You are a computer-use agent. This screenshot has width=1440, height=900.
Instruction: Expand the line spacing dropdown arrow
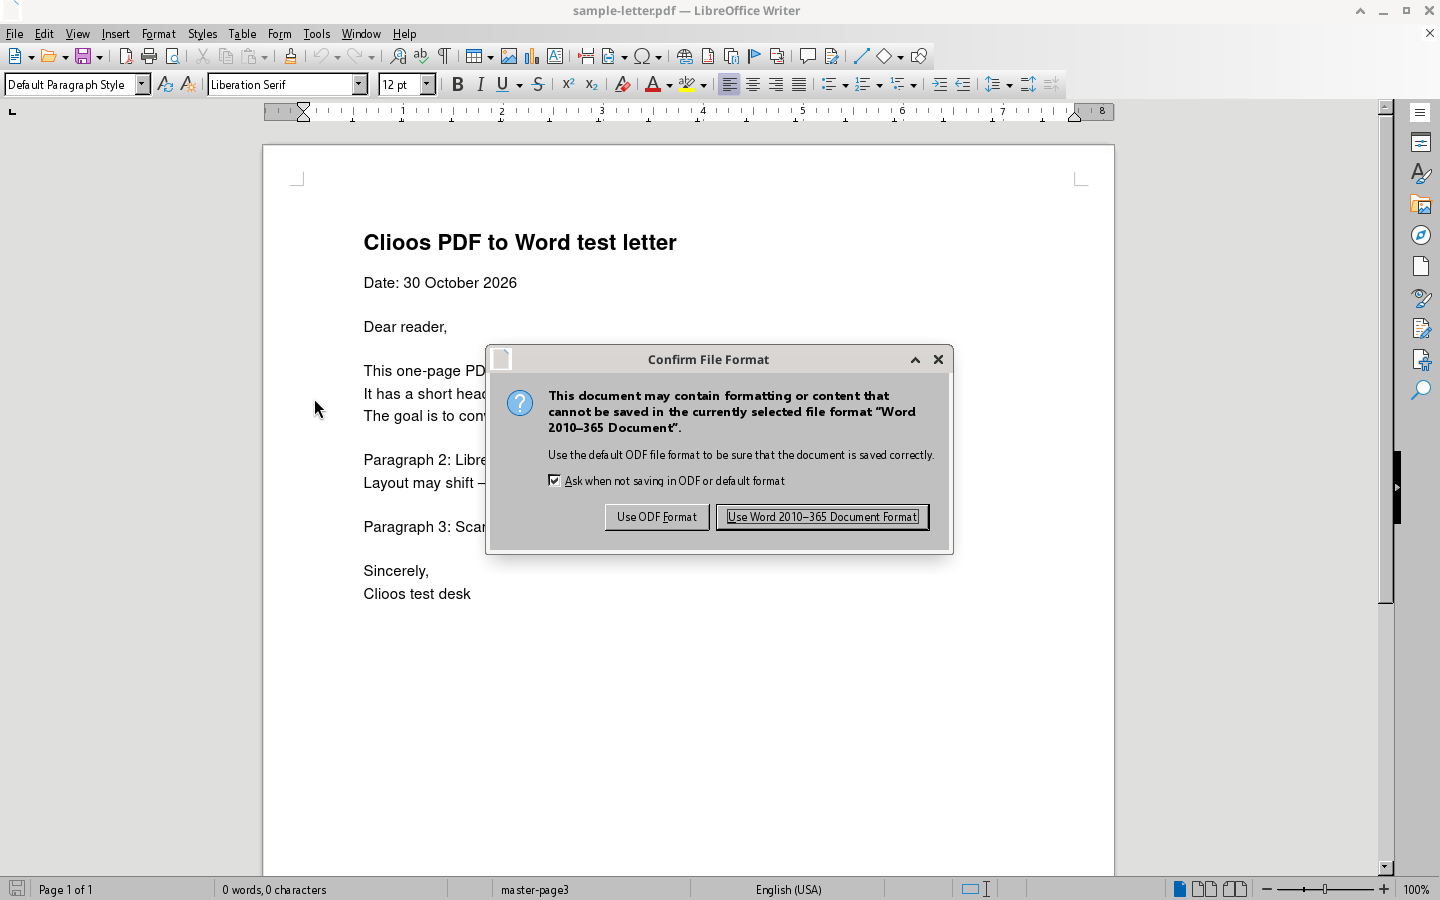click(x=1009, y=85)
